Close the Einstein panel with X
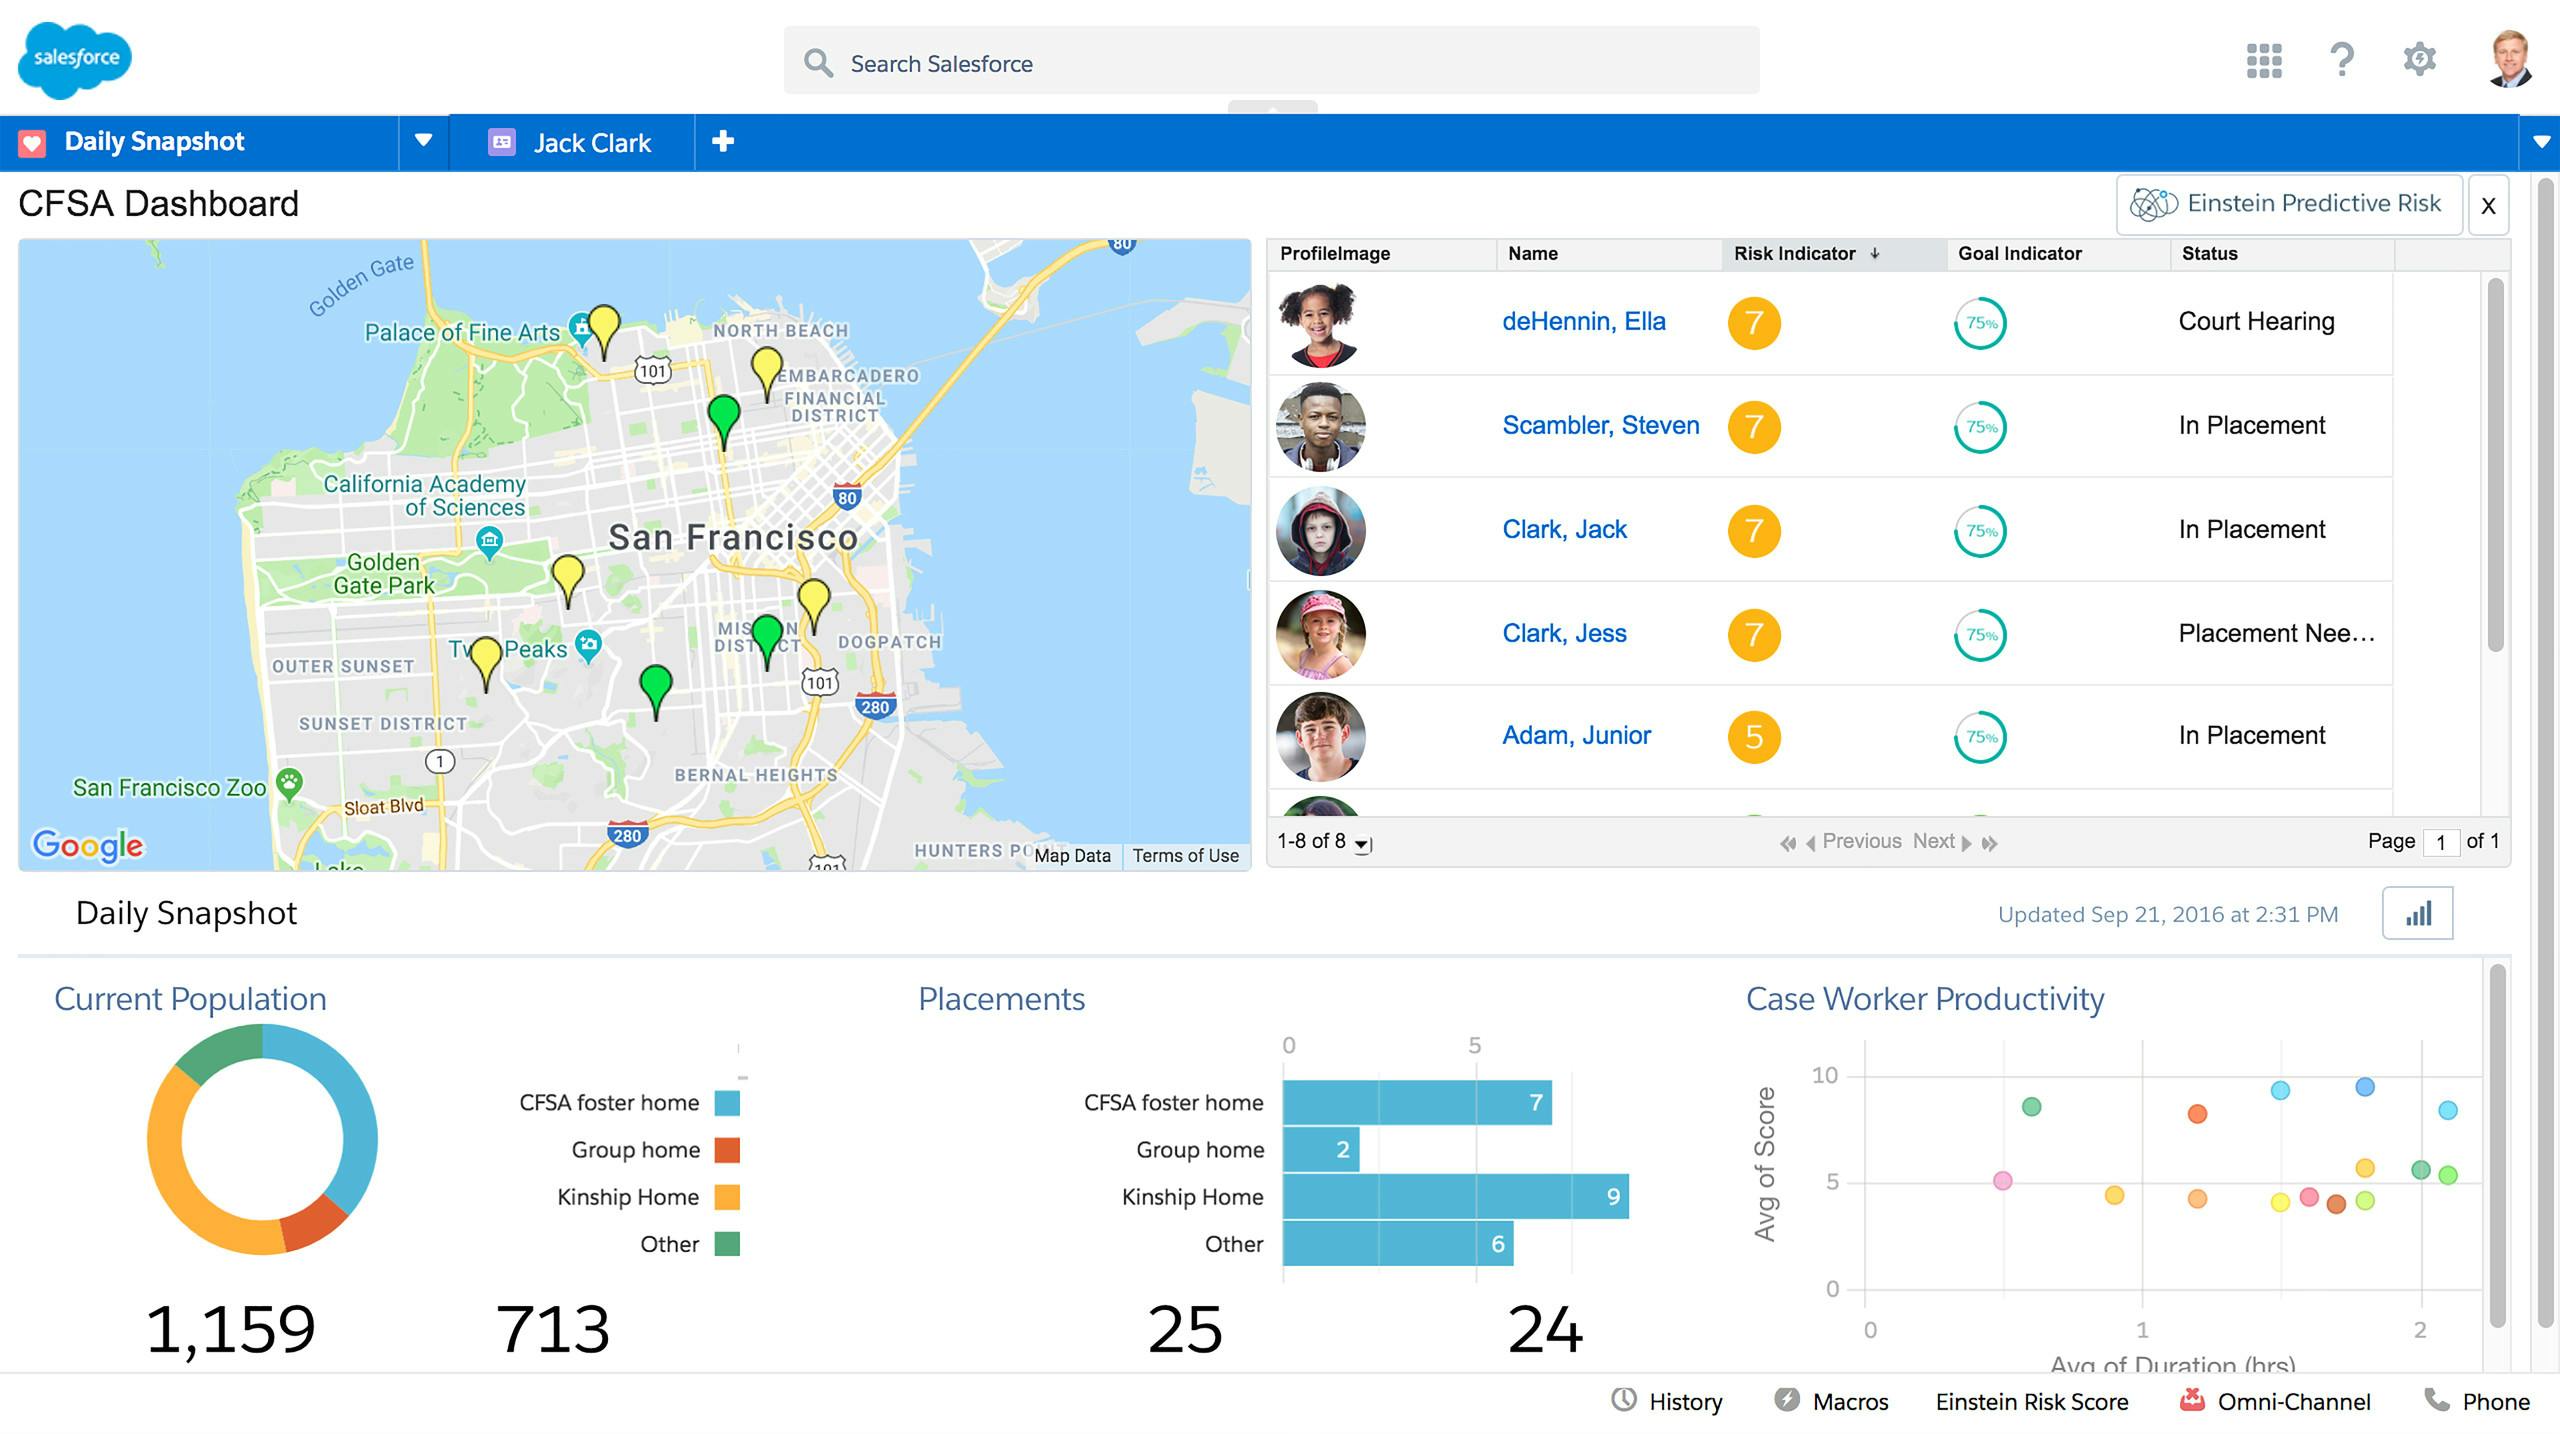Image resolution: width=2560 pixels, height=1434 pixels. point(2488,205)
